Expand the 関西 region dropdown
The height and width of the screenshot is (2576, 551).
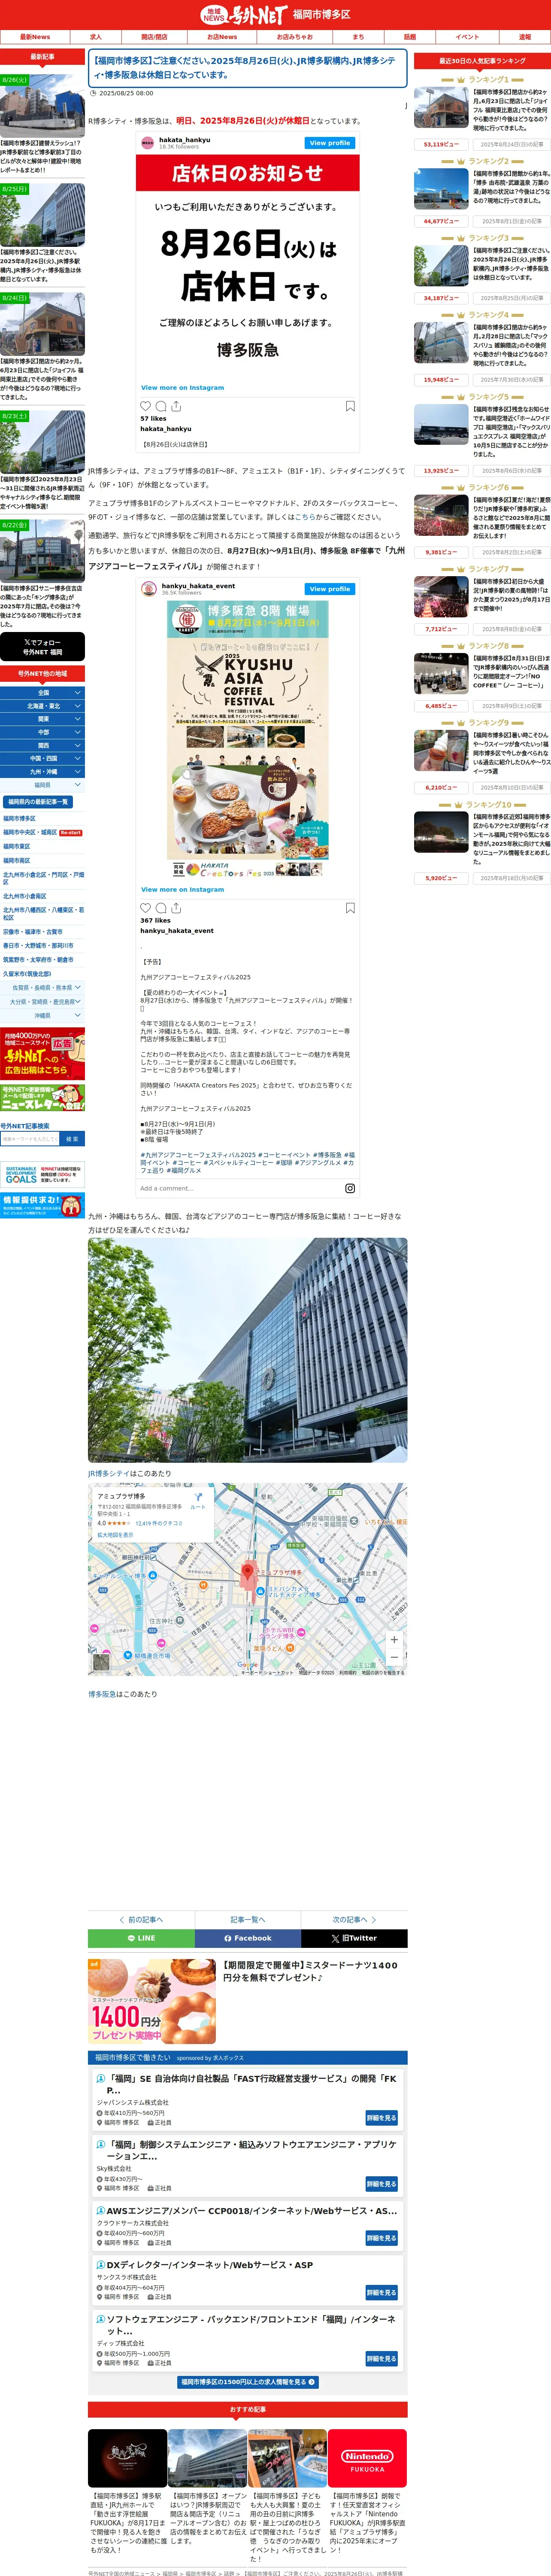click(x=42, y=745)
